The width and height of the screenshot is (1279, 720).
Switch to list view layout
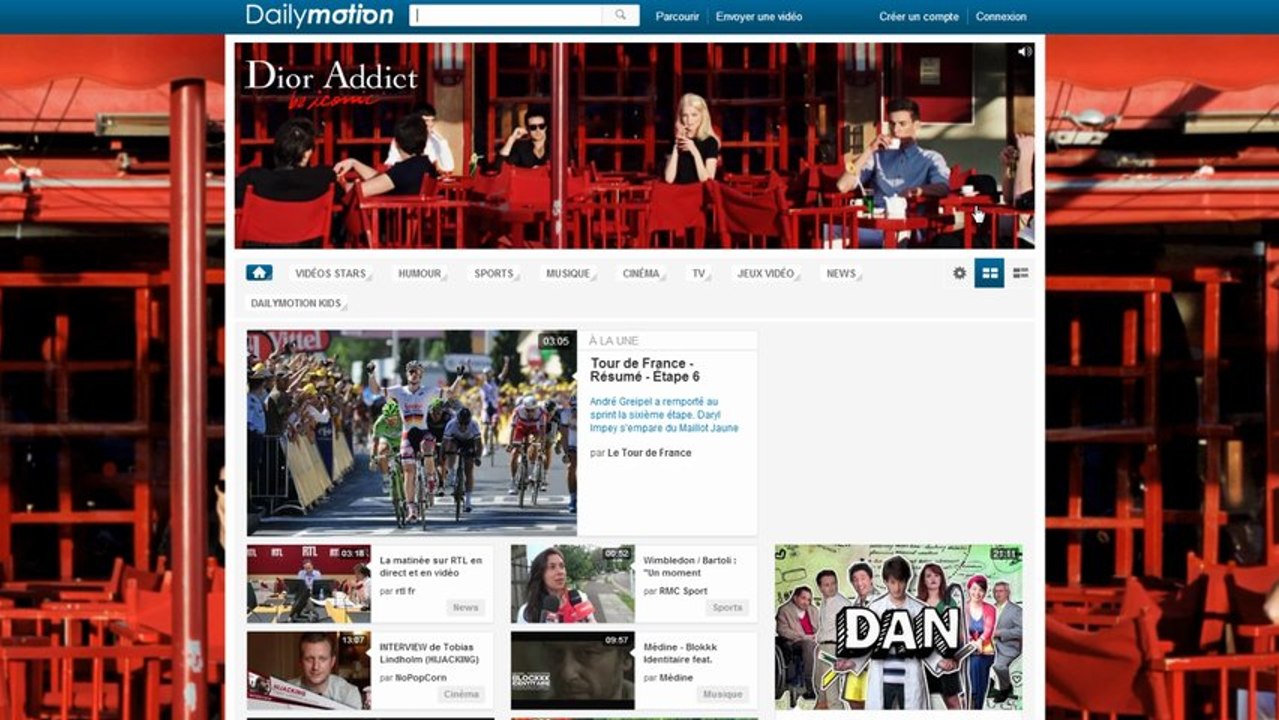point(1020,273)
